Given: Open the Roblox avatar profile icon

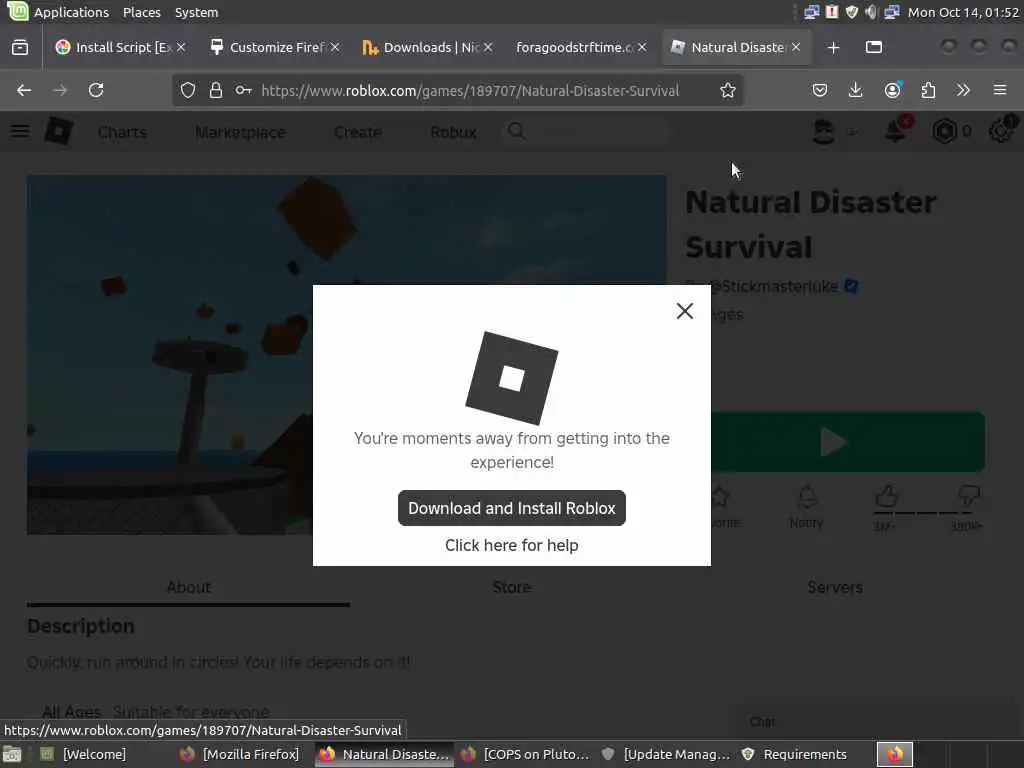Looking at the screenshot, I should tap(824, 132).
